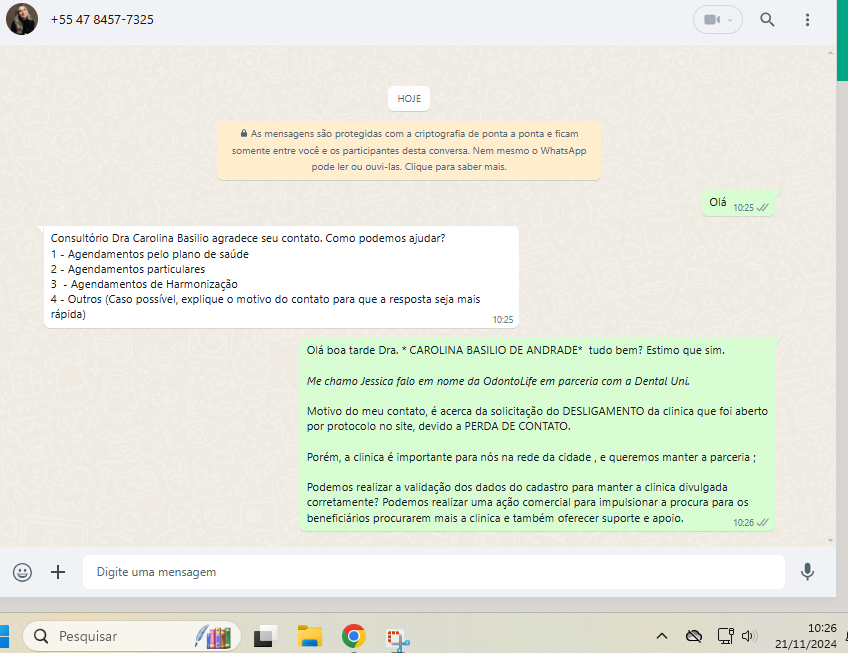Record a voice message with the microphone

point(807,572)
